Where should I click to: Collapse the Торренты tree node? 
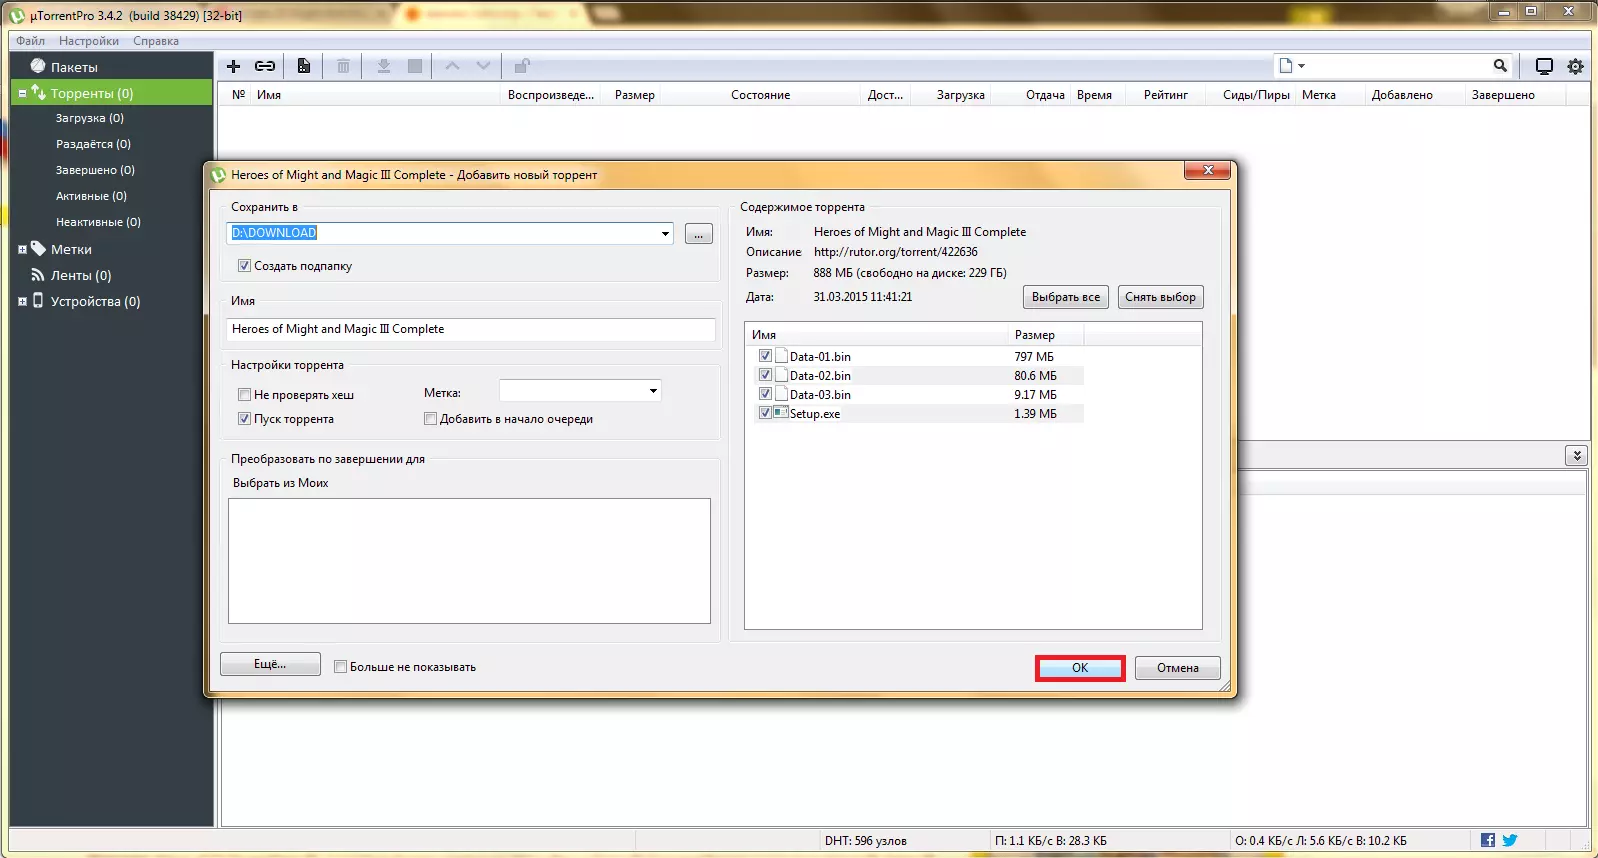tap(22, 93)
